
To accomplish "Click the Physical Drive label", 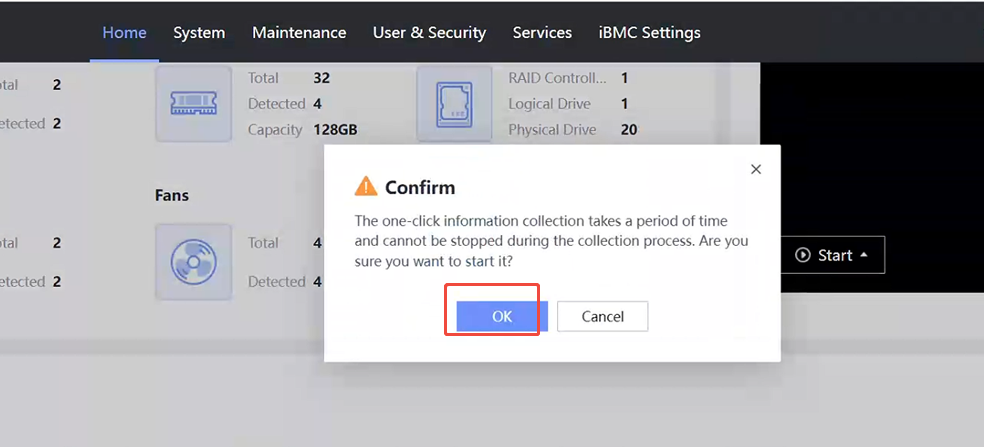I will click(x=552, y=129).
